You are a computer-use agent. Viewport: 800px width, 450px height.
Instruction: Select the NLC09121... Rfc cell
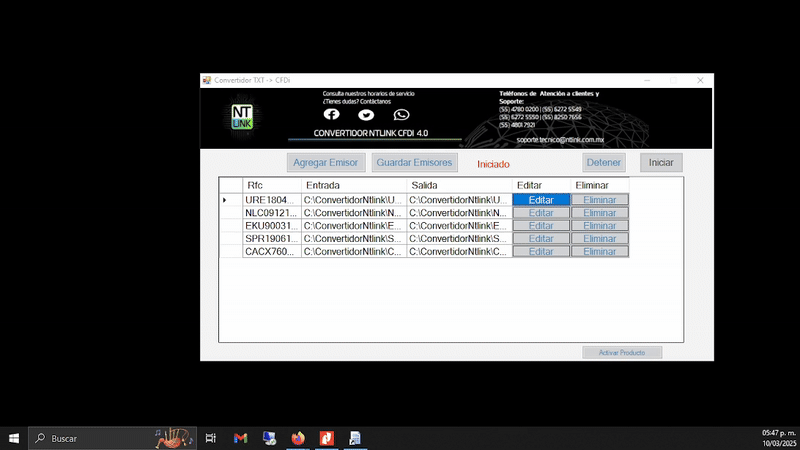(x=272, y=213)
